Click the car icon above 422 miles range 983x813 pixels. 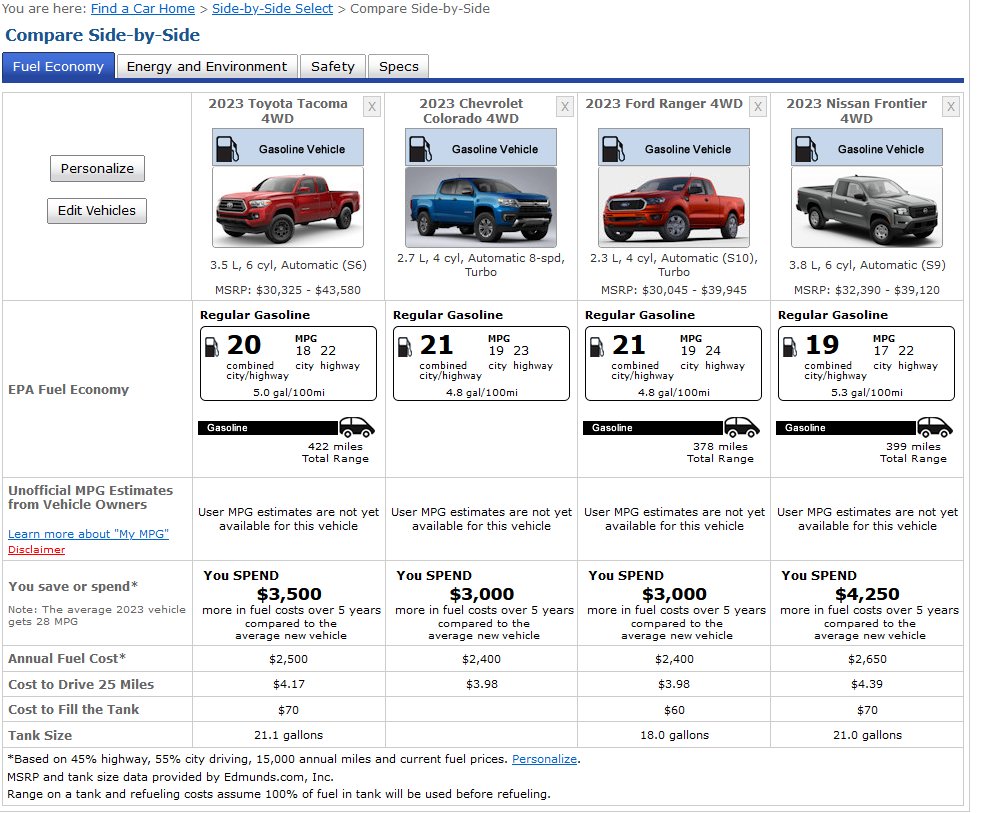[x=357, y=427]
